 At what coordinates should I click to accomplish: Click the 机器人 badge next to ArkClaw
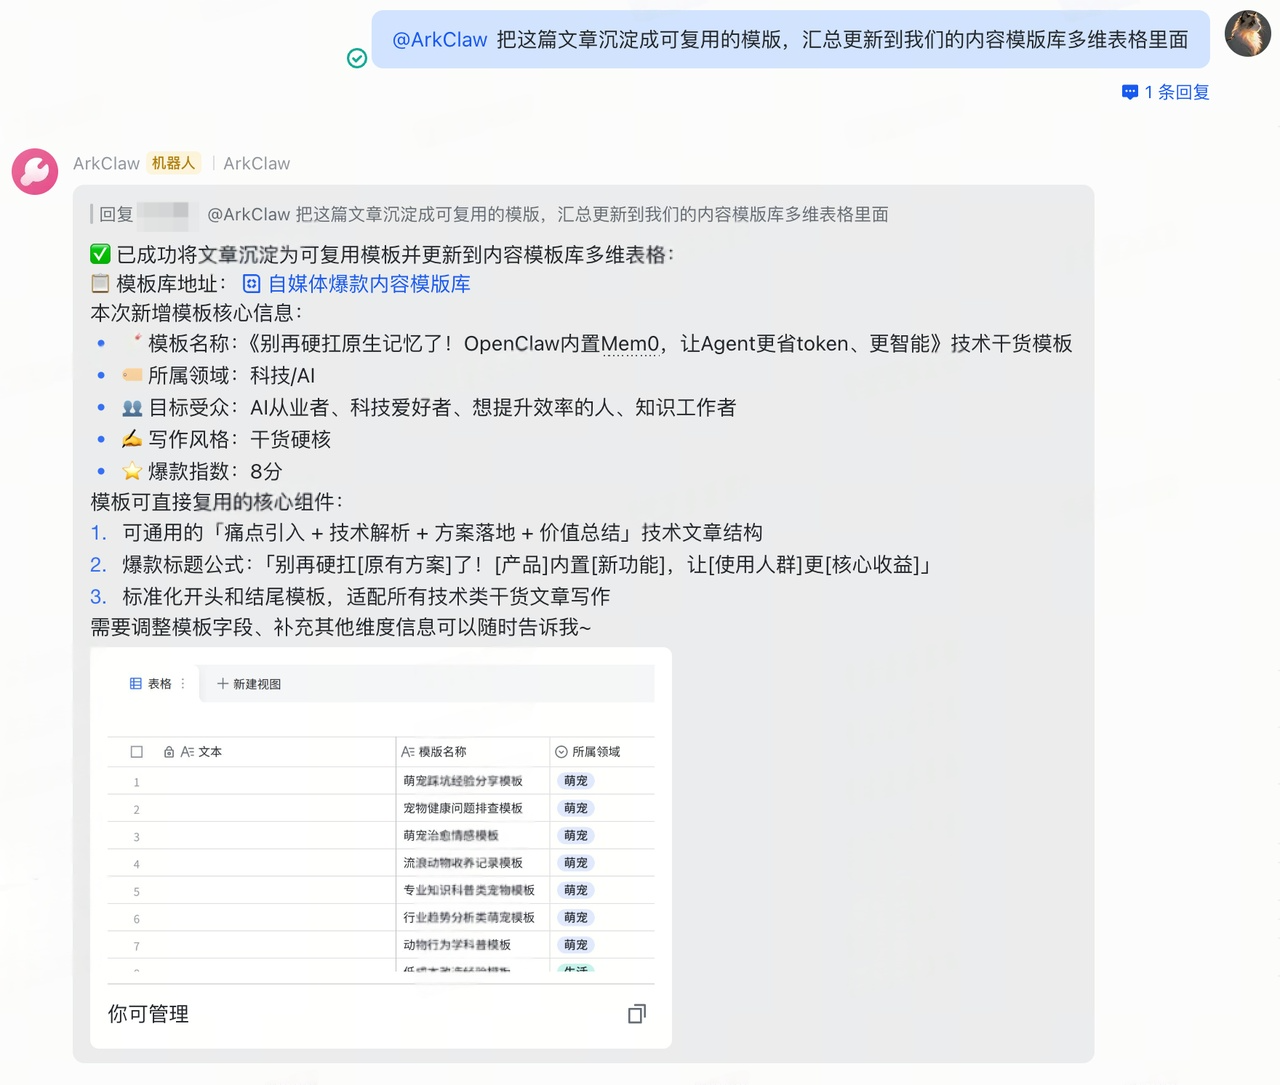(173, 163)
